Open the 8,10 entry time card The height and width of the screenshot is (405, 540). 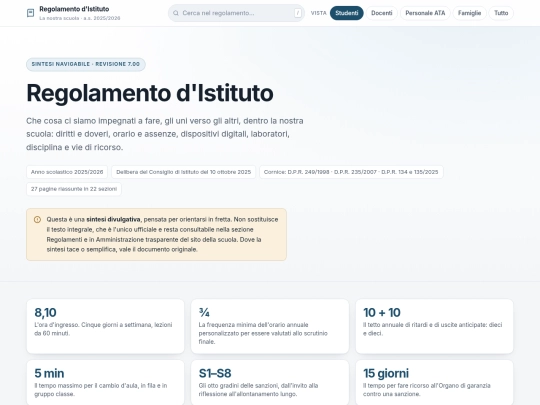click(105, 326)
